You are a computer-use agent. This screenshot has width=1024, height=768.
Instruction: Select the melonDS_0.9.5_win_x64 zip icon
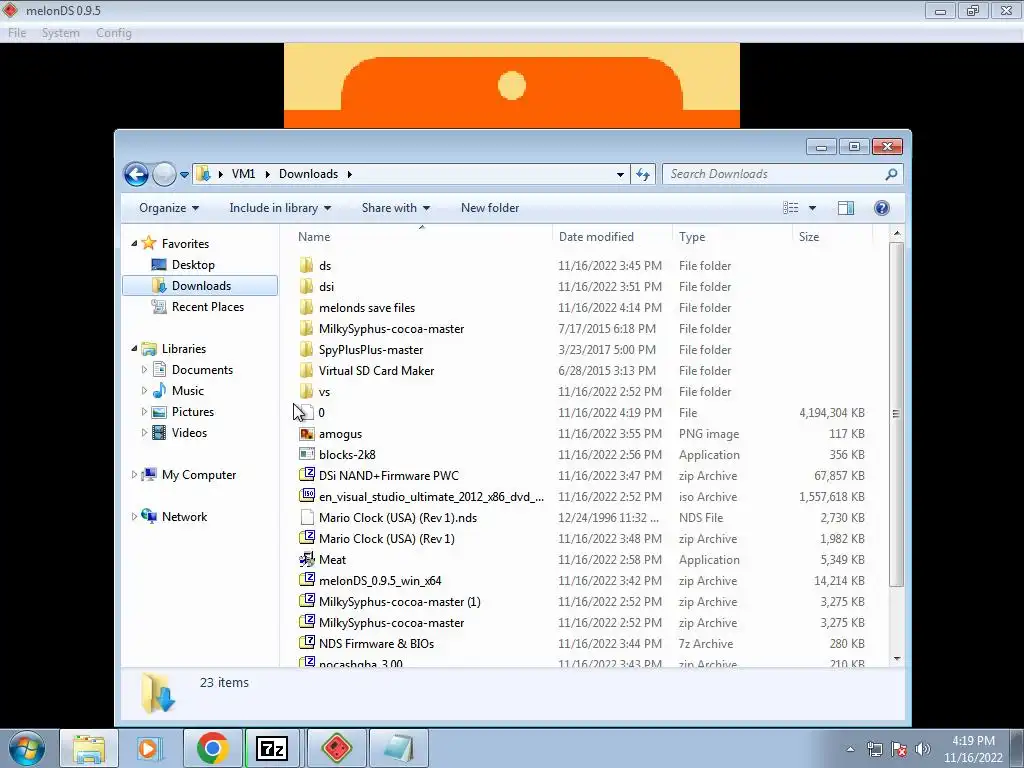306,580
